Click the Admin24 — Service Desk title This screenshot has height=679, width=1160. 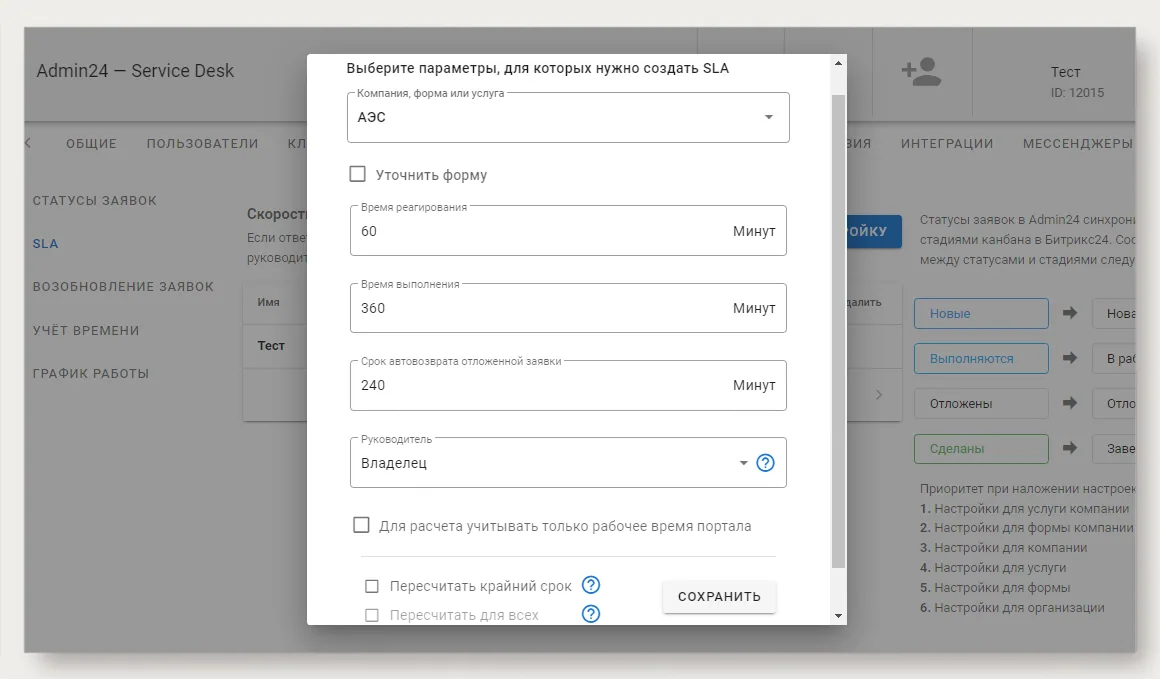pyautogui.click(x=135, y=71)
